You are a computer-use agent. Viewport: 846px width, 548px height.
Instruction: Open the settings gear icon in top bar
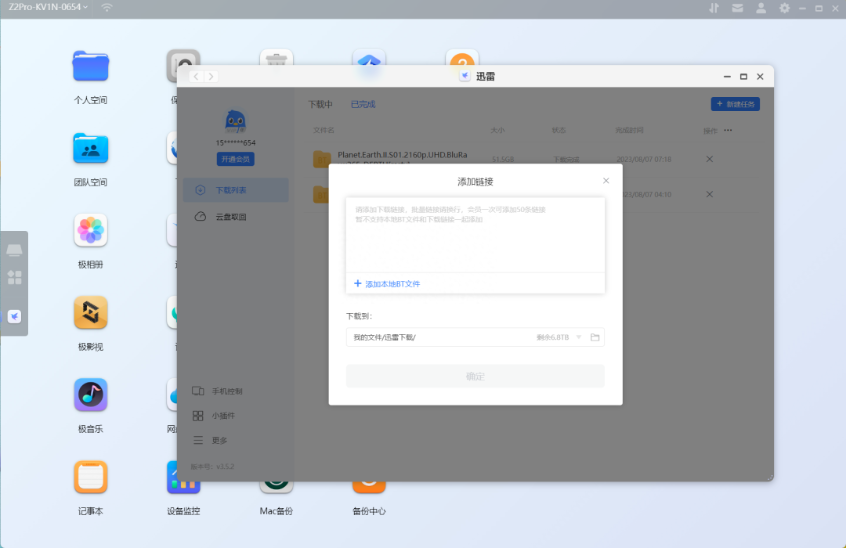[x=784, y=8]
